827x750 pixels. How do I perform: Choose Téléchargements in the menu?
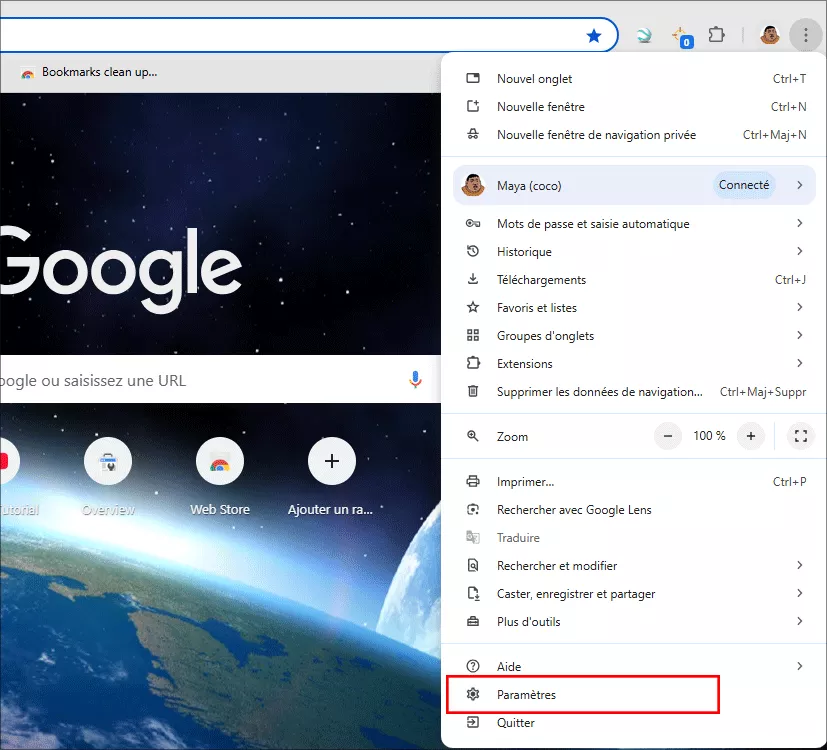(x=541, y=280)
